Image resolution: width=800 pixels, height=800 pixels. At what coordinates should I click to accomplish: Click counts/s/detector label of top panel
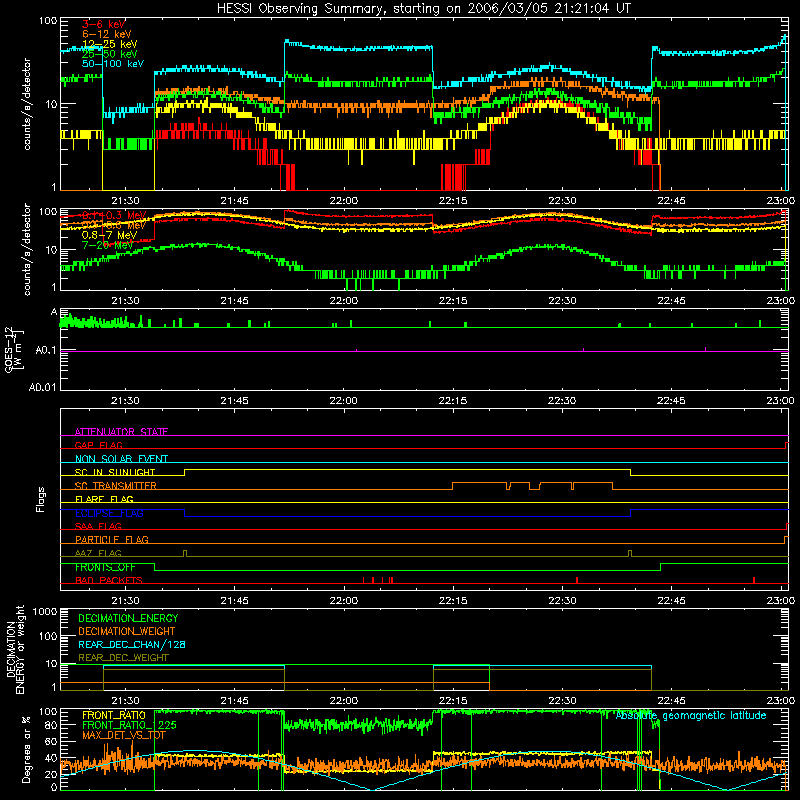coord(27,104)
